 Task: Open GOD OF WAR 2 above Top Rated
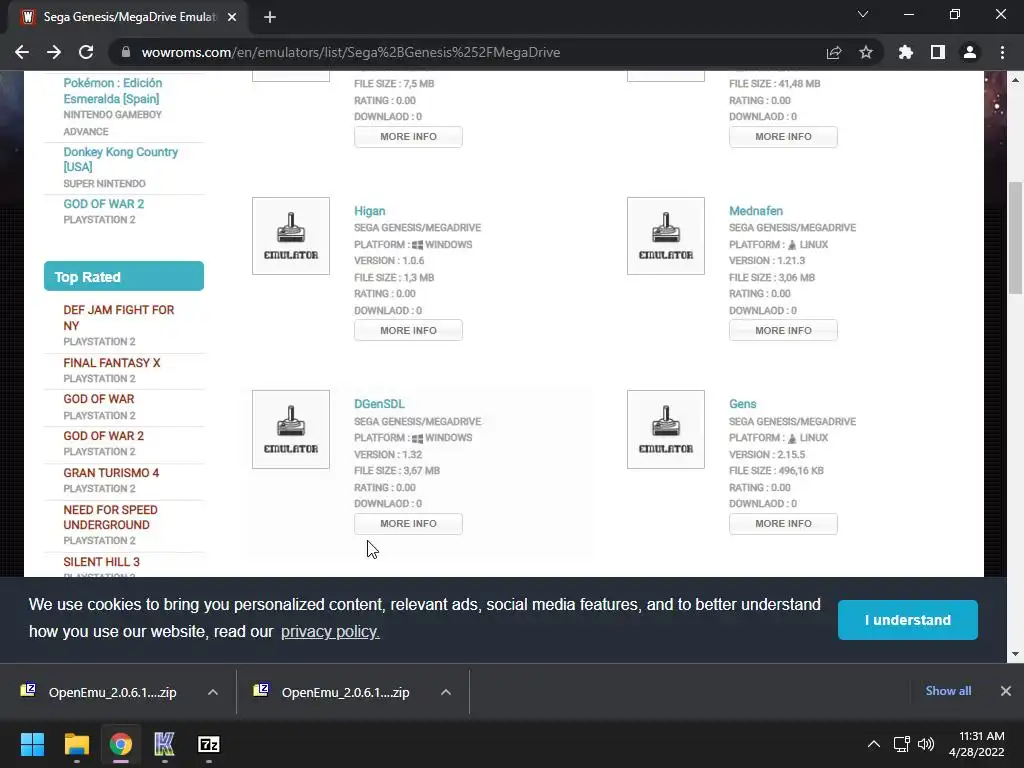(103, 204)
